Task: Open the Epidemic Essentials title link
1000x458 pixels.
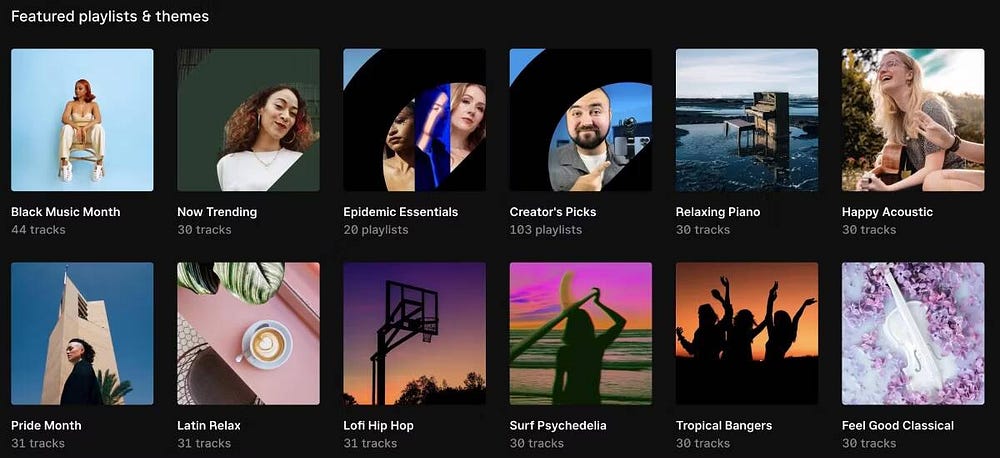Action: [x=401, y=212]
